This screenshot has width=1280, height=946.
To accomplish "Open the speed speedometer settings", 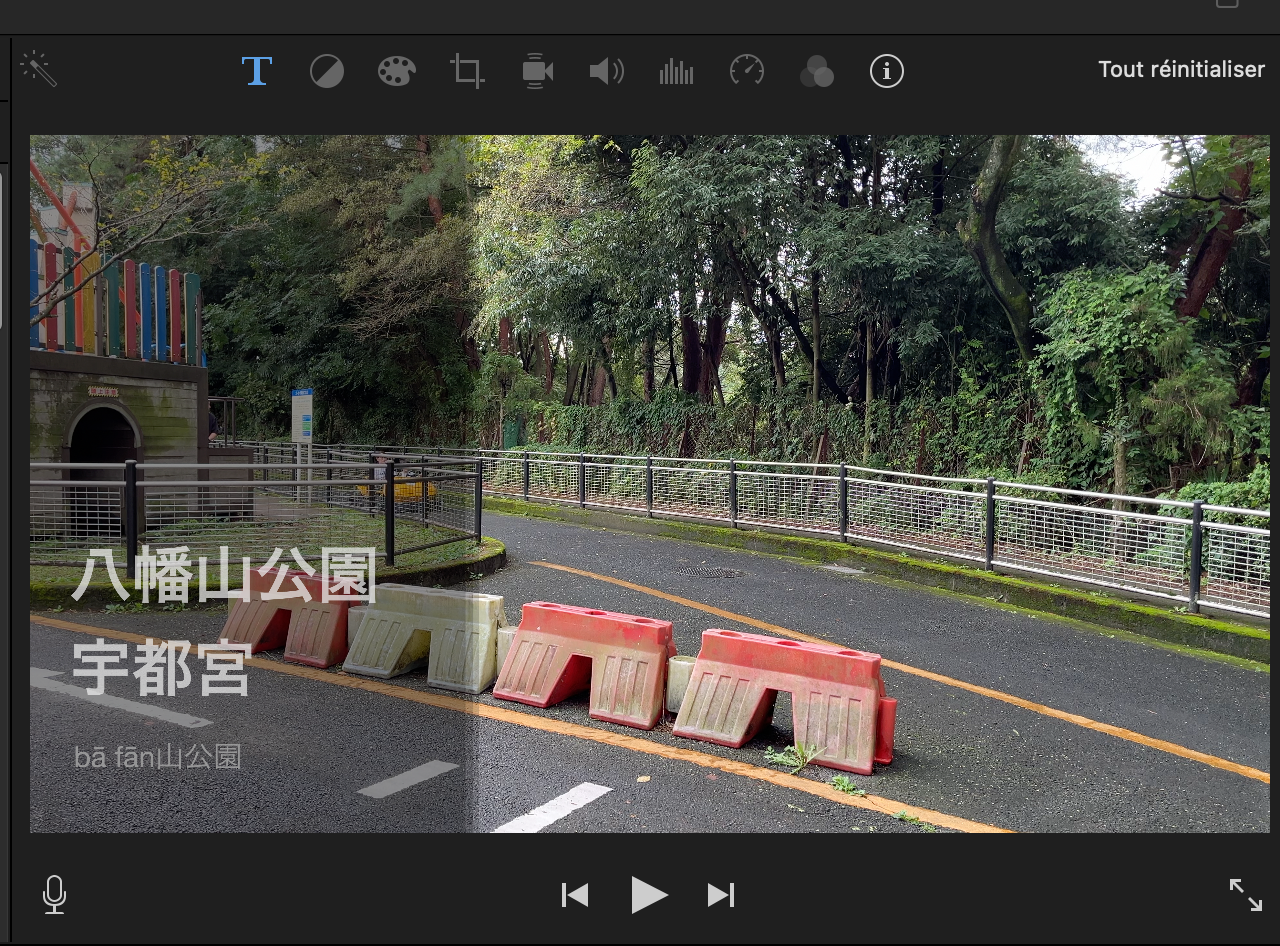I will click(747, 70).
